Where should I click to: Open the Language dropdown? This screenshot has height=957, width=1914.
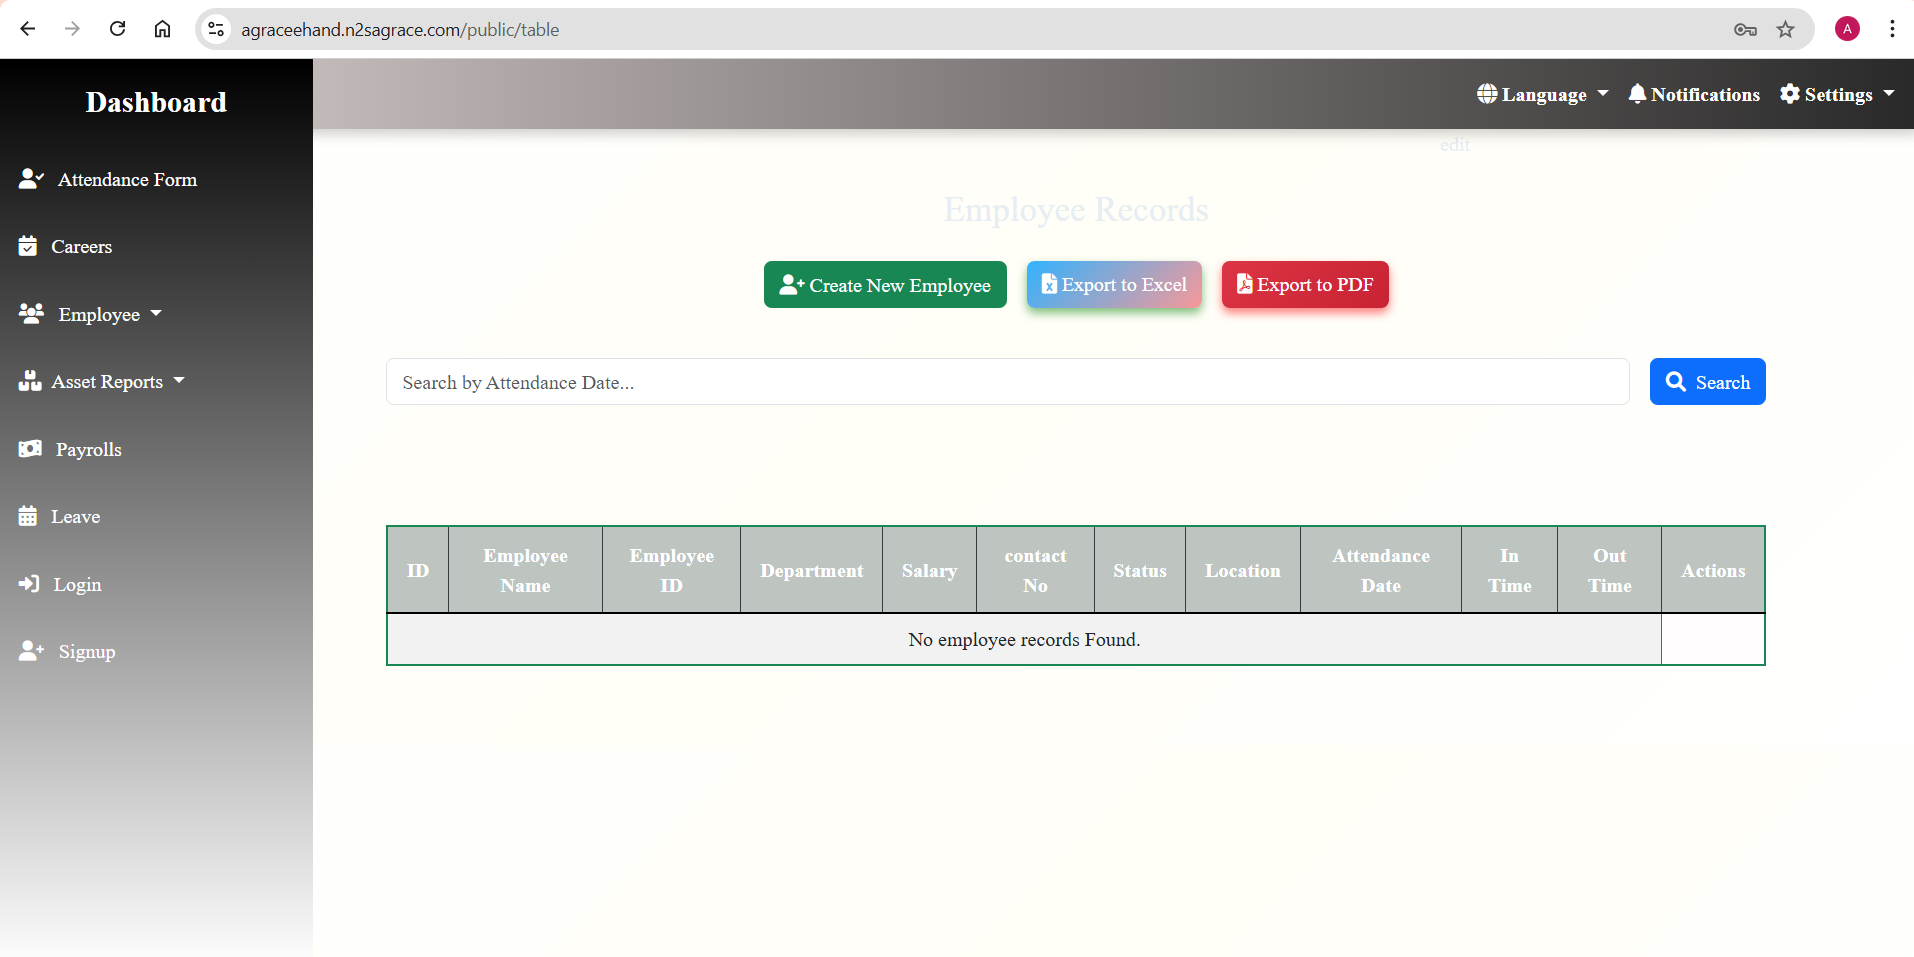coord(1542,94)
